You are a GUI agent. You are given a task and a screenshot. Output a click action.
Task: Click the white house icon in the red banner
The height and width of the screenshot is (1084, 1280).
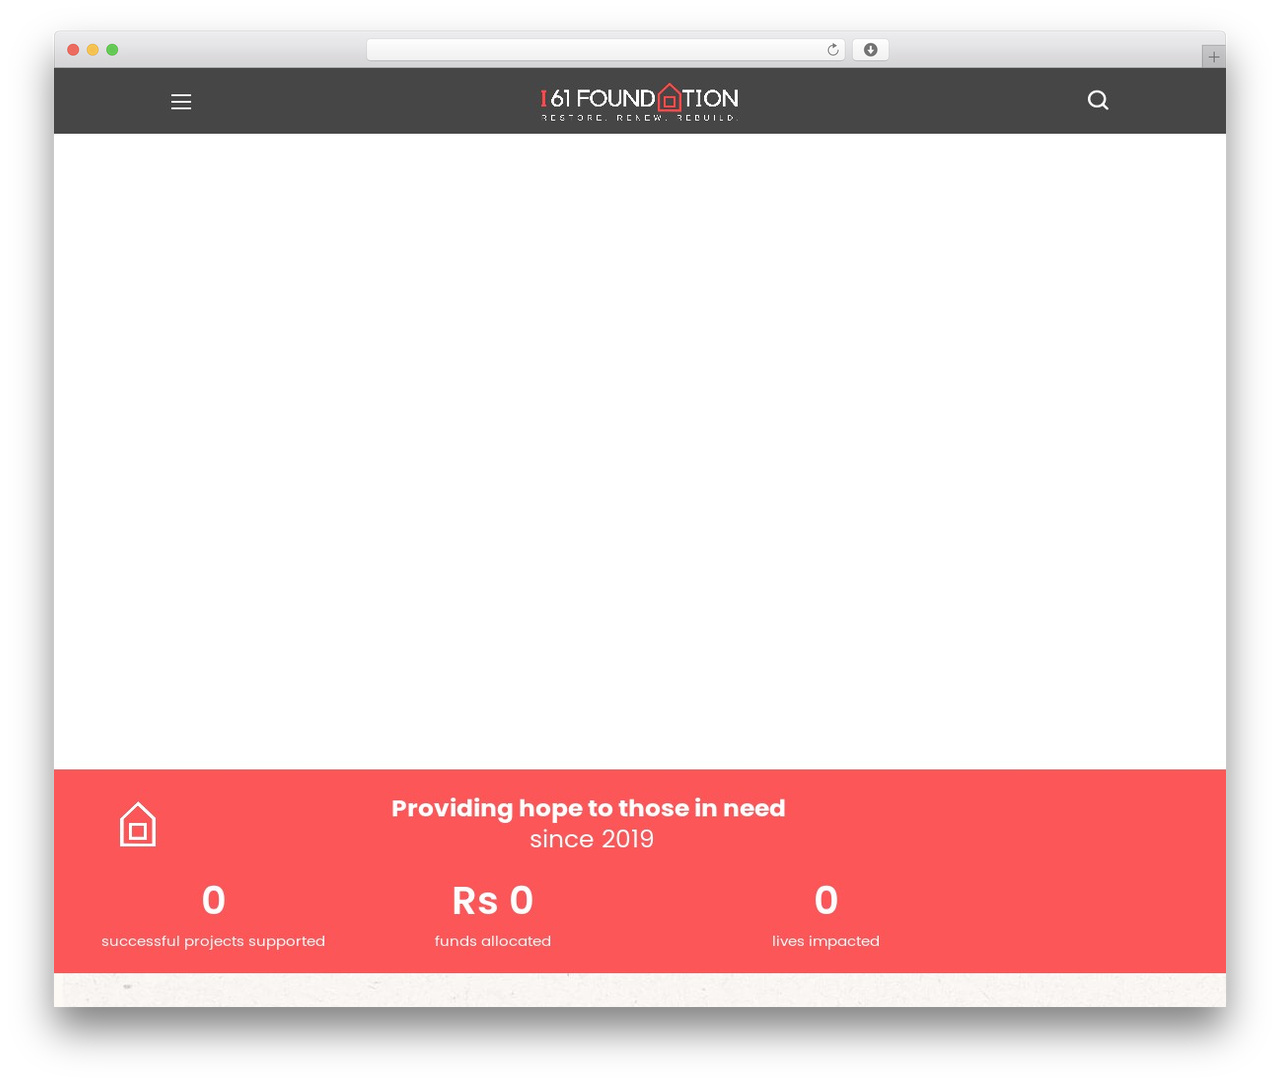138,825
